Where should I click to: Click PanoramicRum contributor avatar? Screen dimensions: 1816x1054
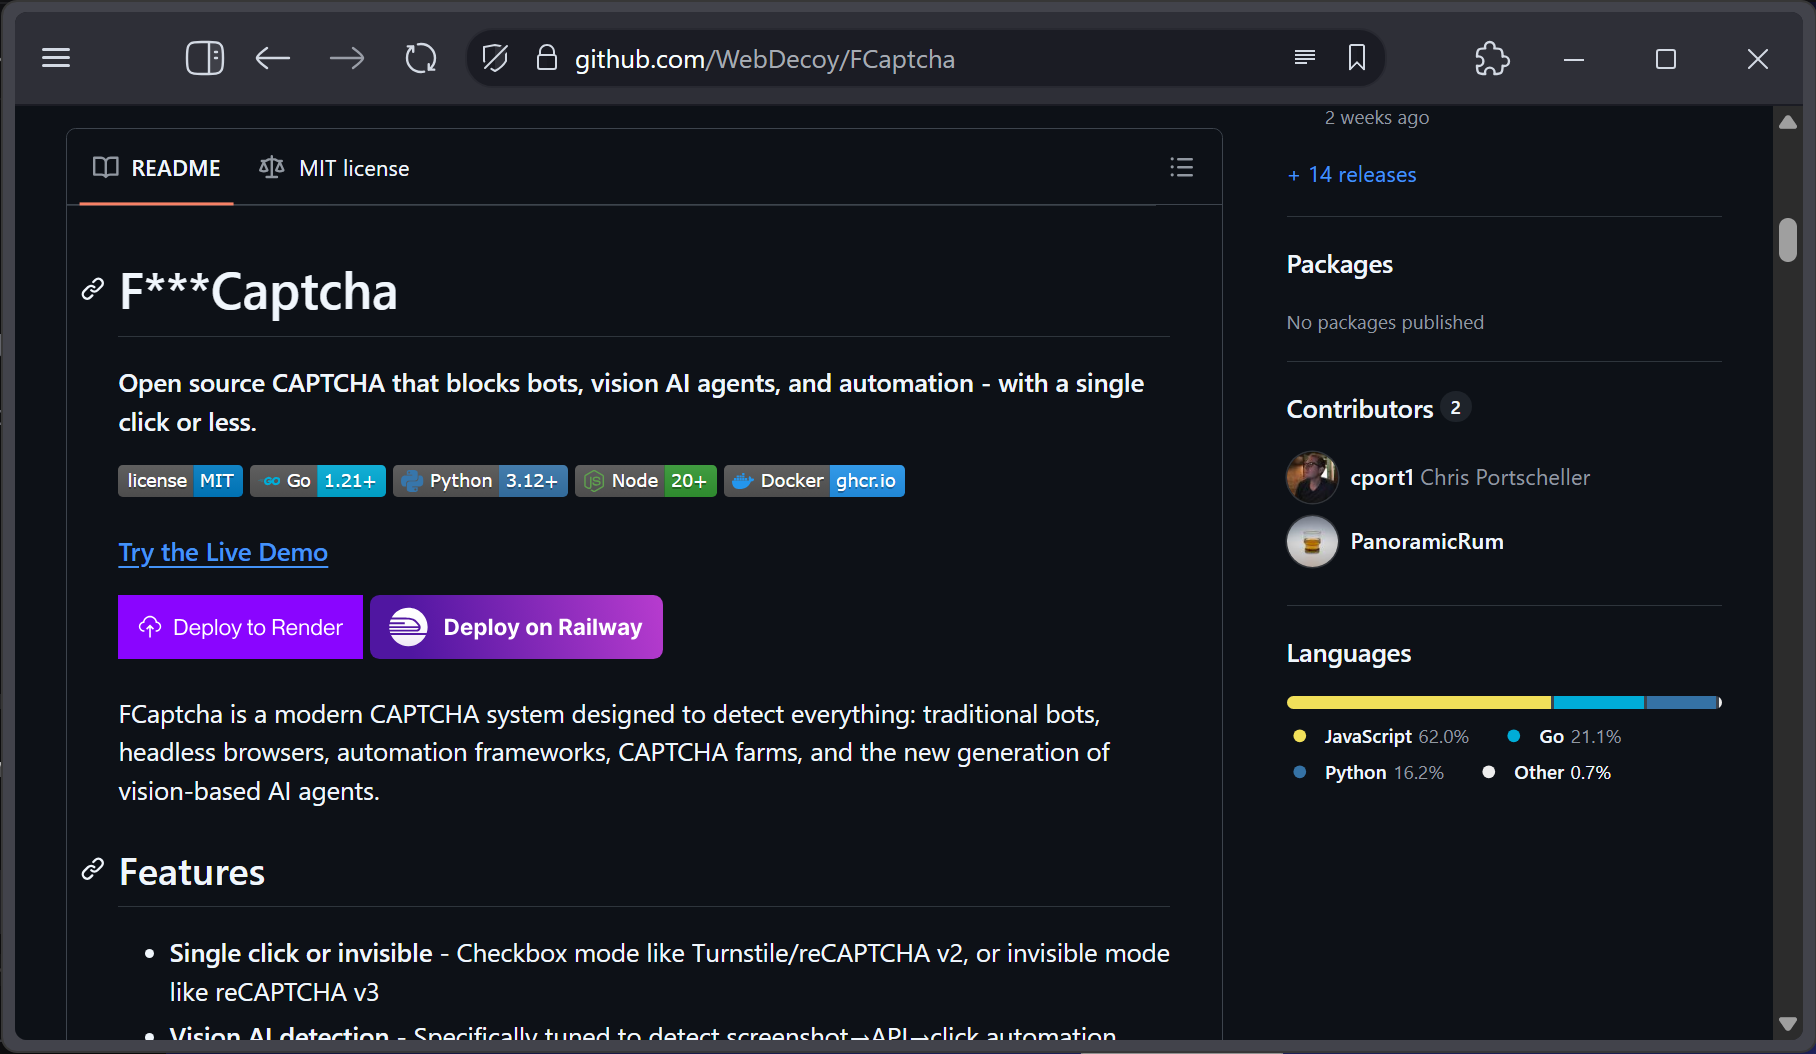[x=1312, y=541]
